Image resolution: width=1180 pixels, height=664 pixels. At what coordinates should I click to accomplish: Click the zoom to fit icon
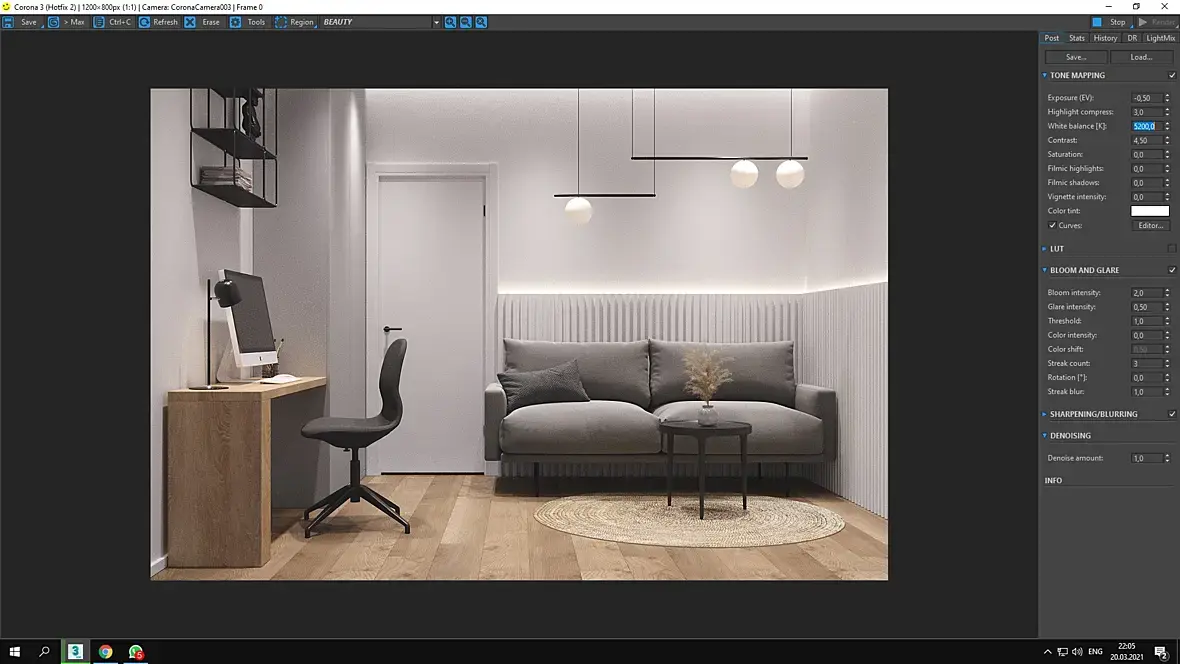point(481,22)
